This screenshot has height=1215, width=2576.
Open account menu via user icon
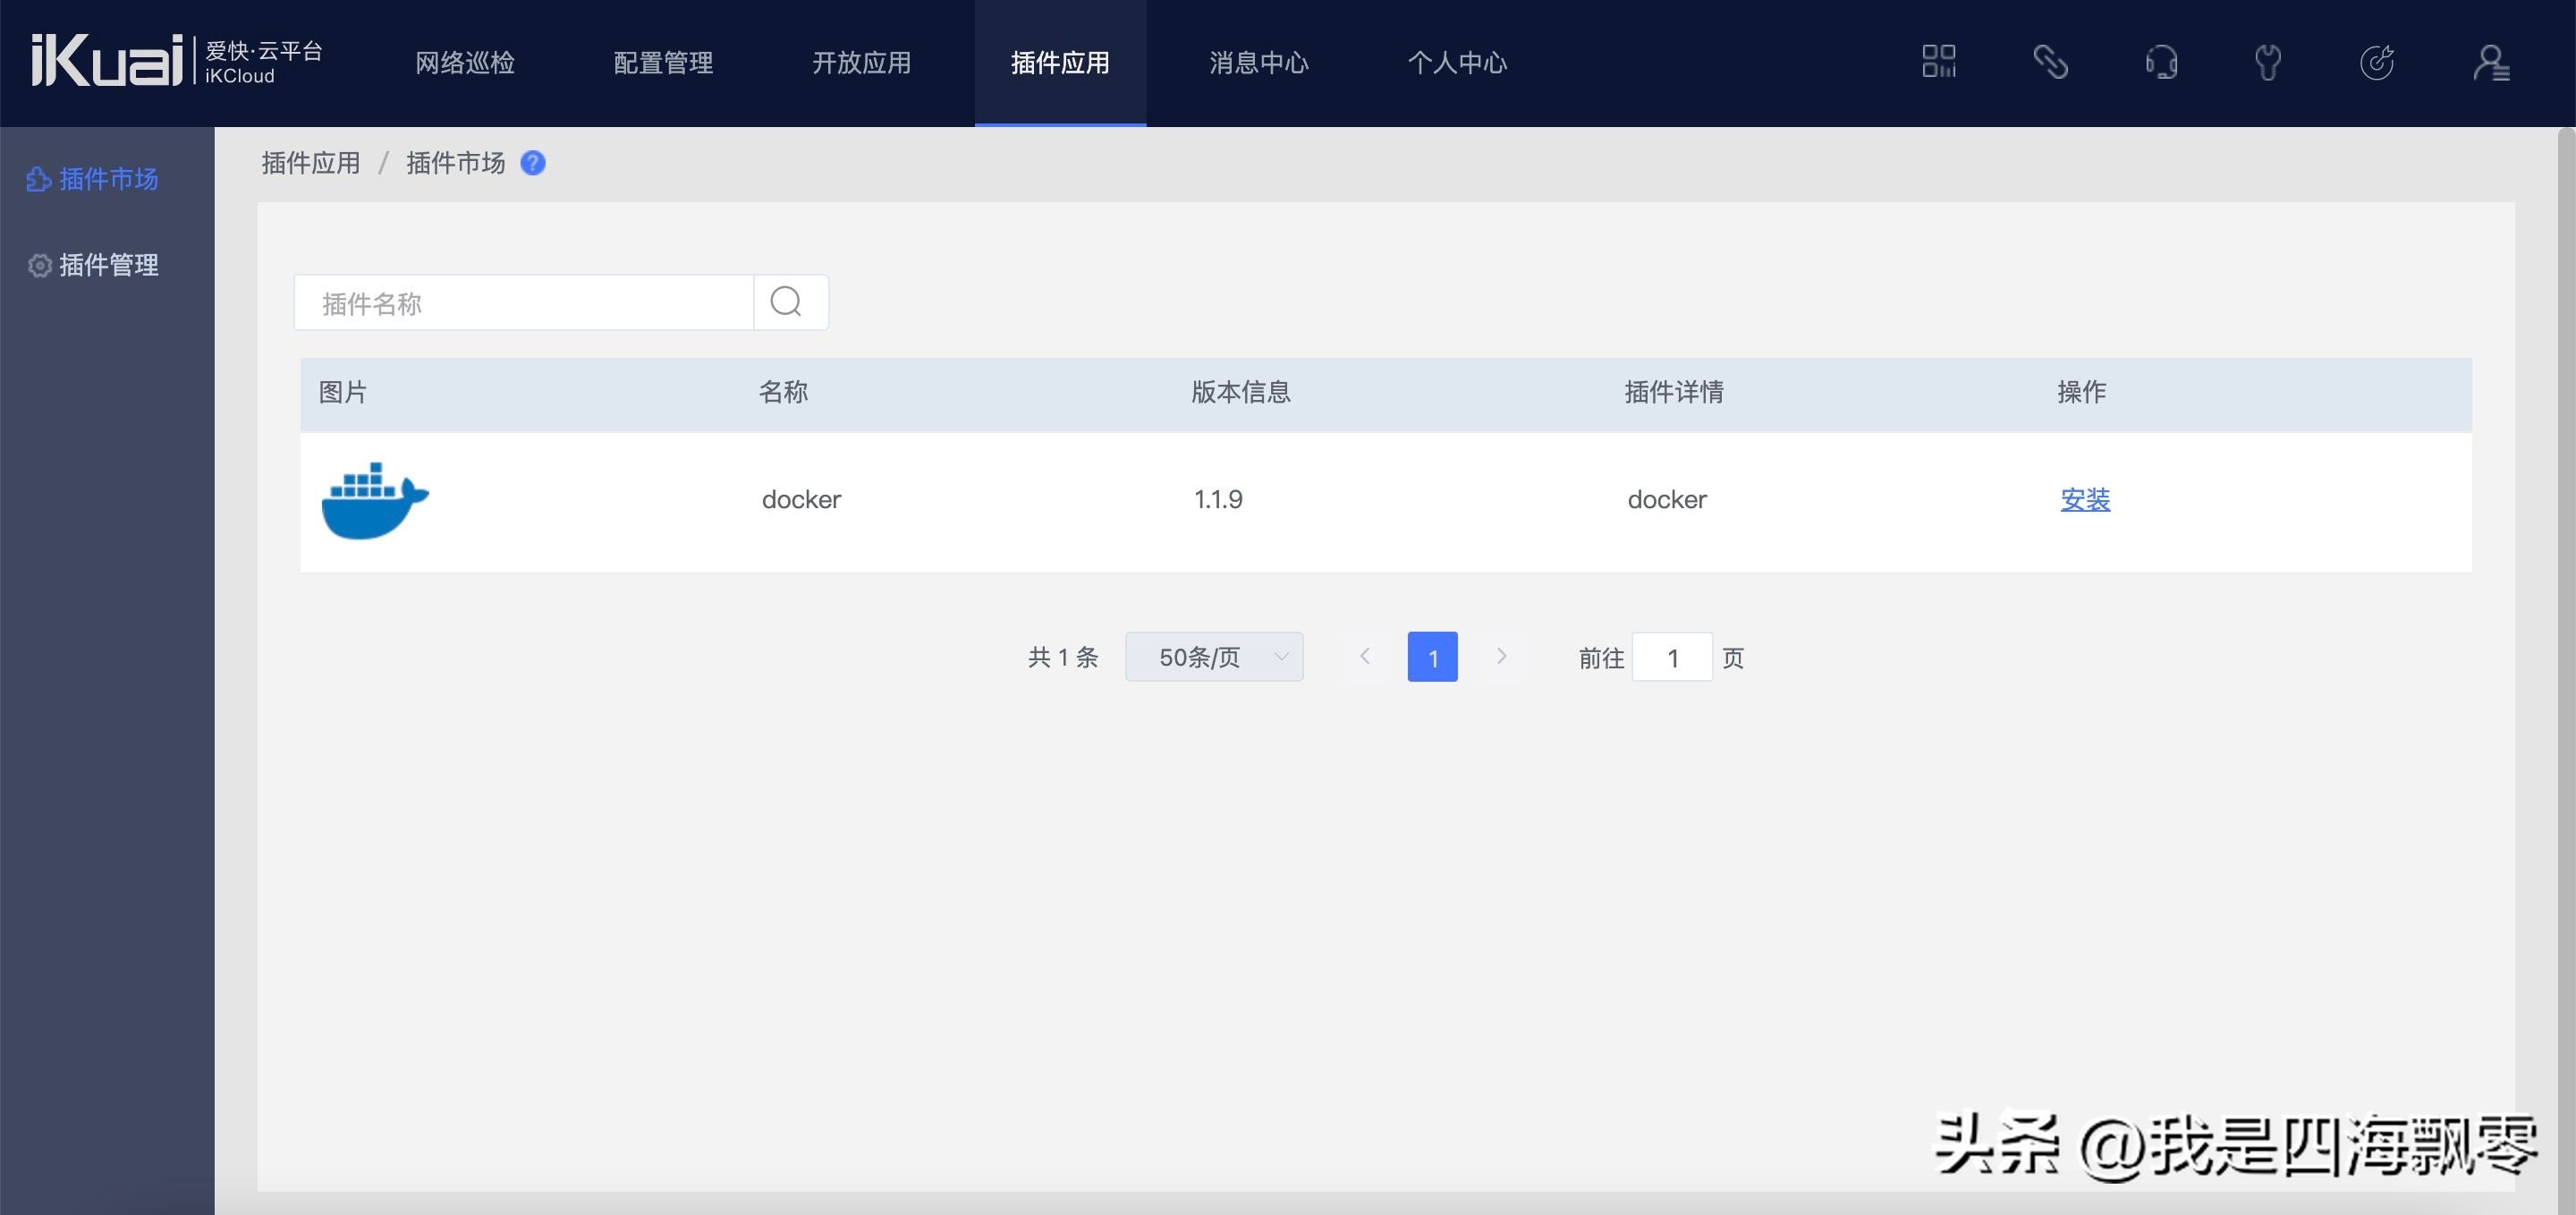[2490, 62]
